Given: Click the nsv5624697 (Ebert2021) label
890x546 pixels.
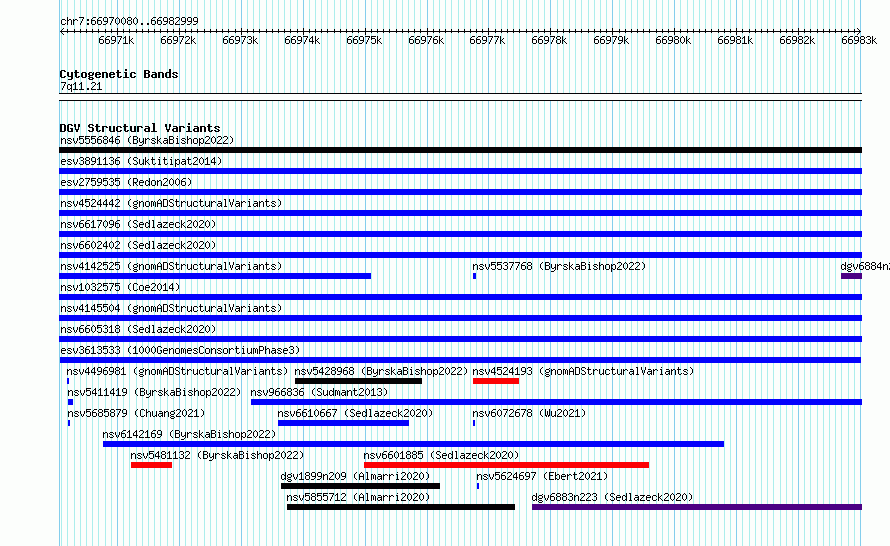Looking at the screenshot, I should (542, 476).
